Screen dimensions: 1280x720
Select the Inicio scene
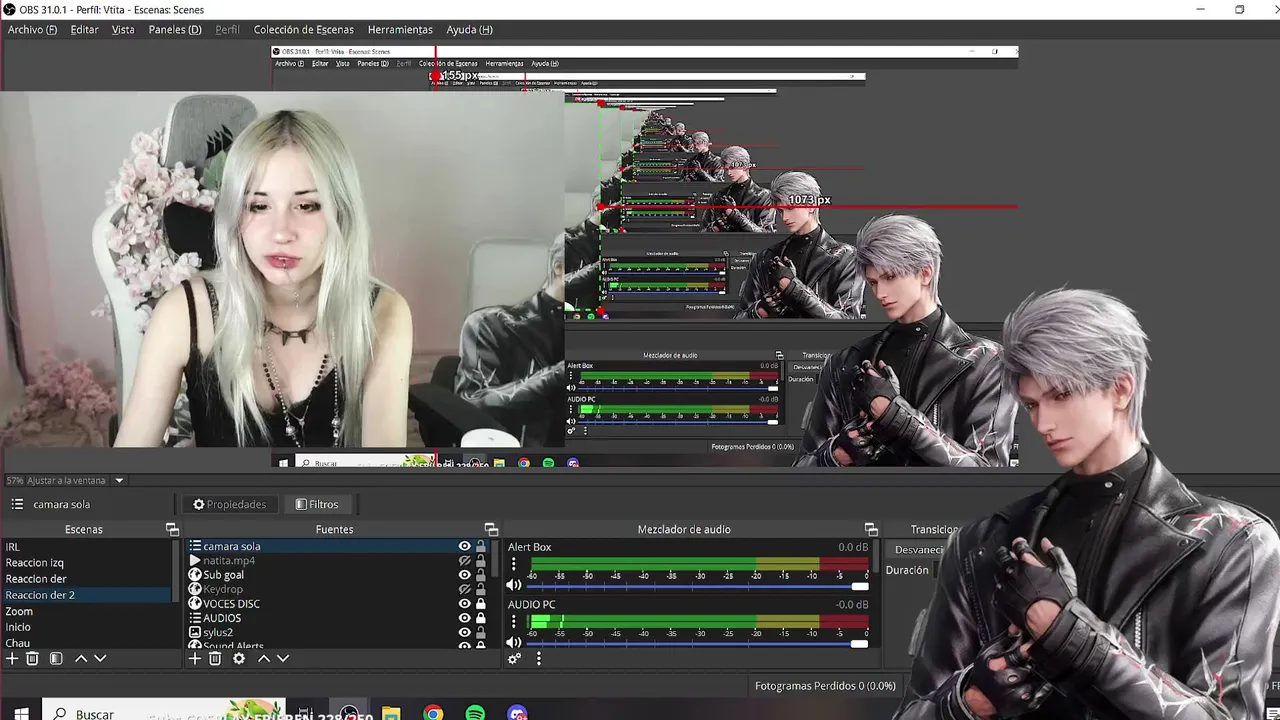click(x=88, y=627)
